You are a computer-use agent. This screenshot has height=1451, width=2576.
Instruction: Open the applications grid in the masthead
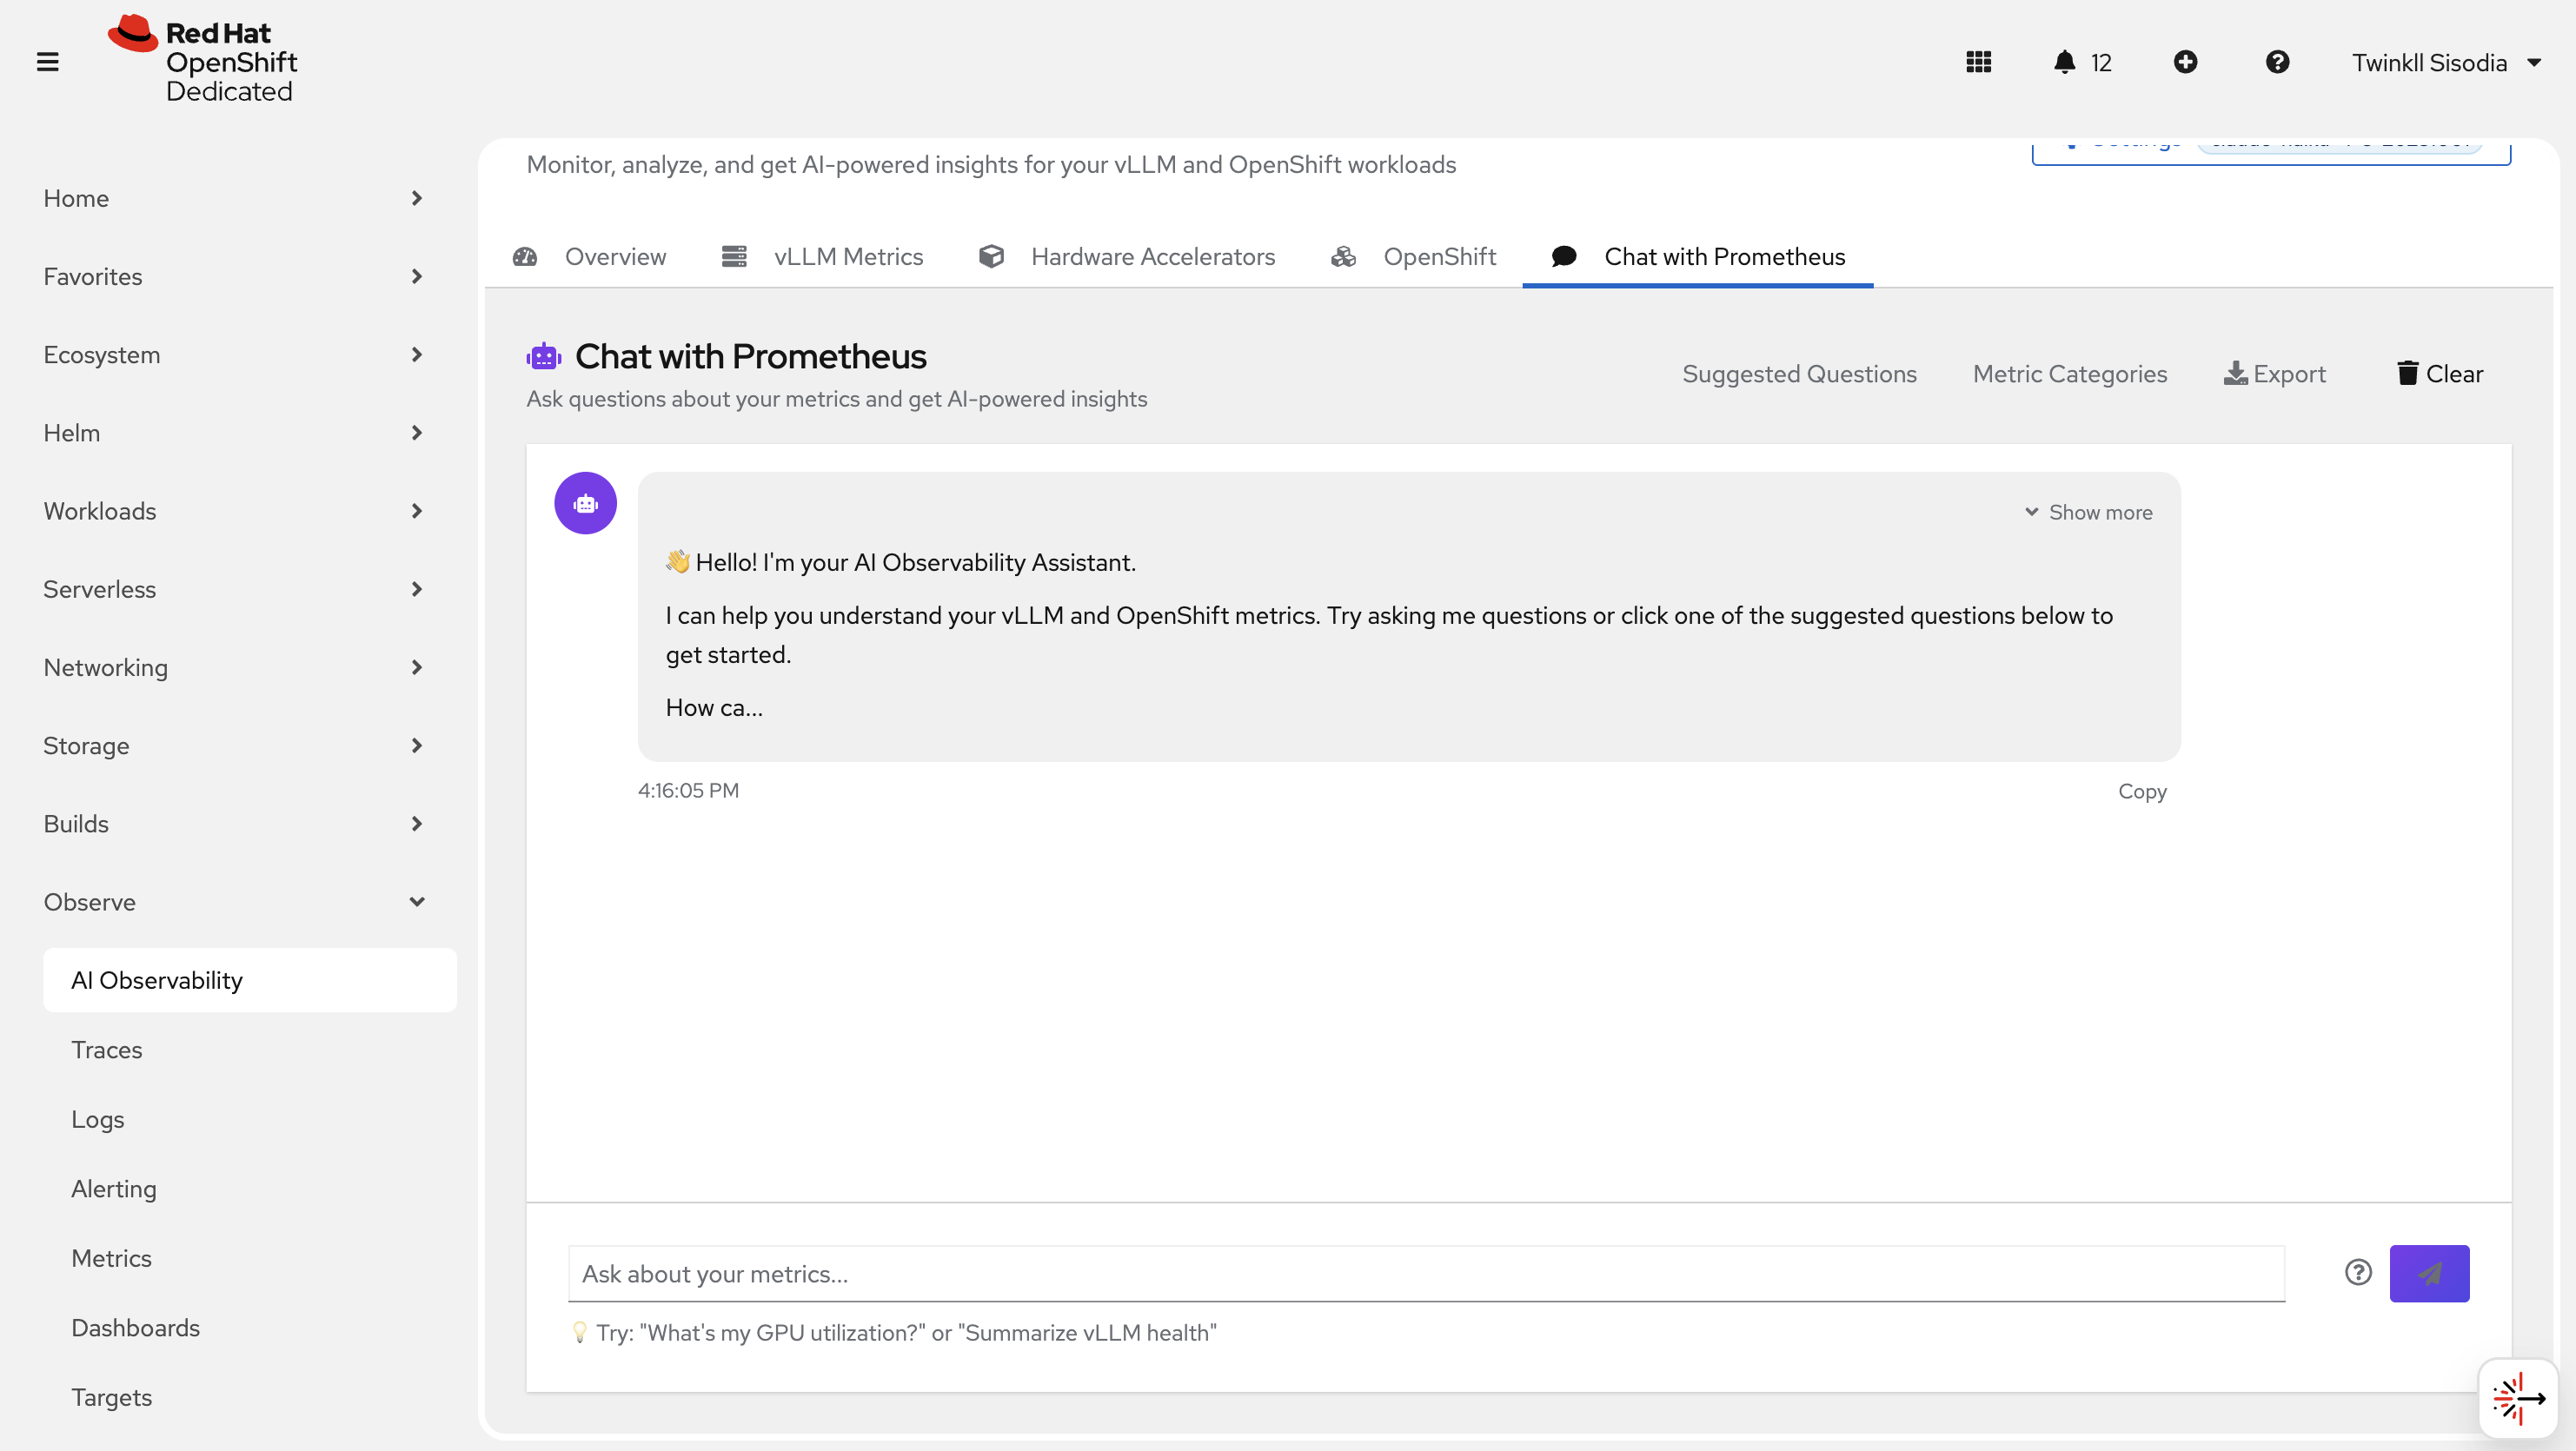(x=1979, y=62)
